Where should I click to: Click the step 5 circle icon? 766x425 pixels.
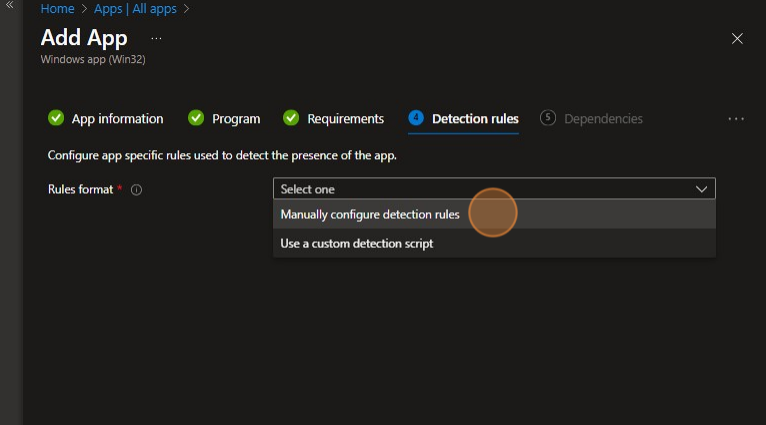(x=548, y=118)
